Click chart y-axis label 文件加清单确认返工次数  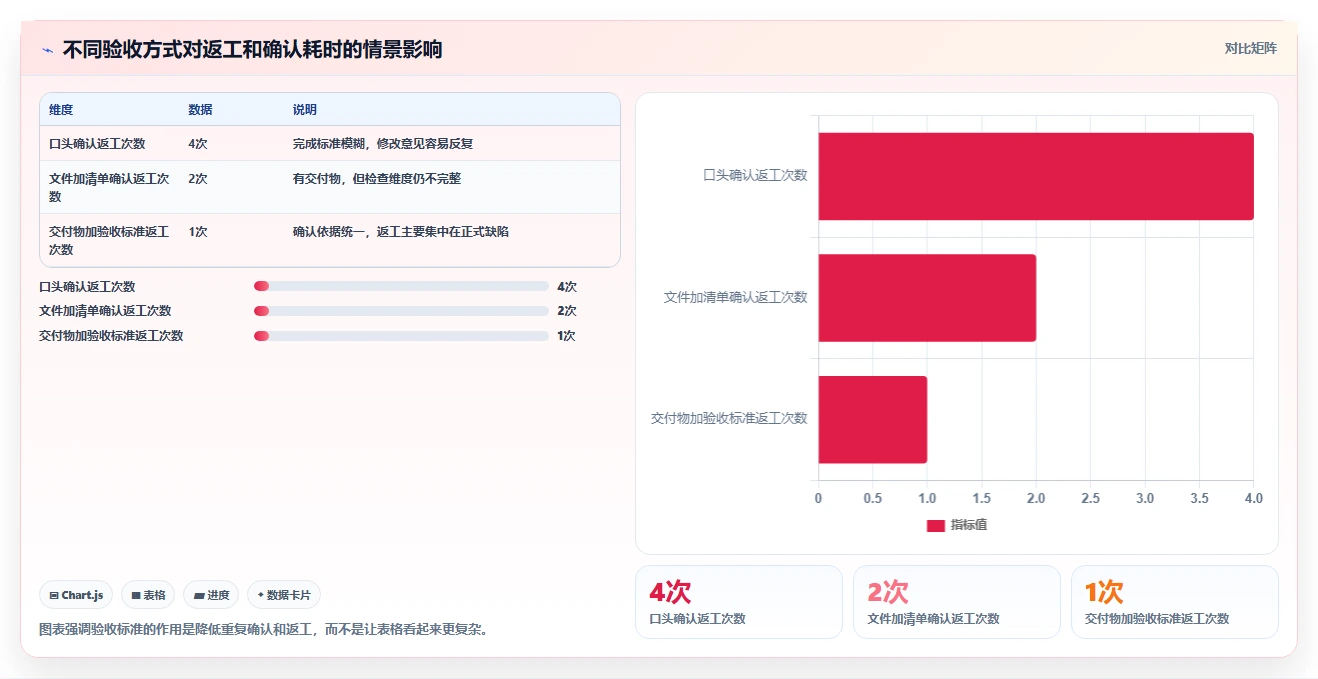(x=736, y=298)
